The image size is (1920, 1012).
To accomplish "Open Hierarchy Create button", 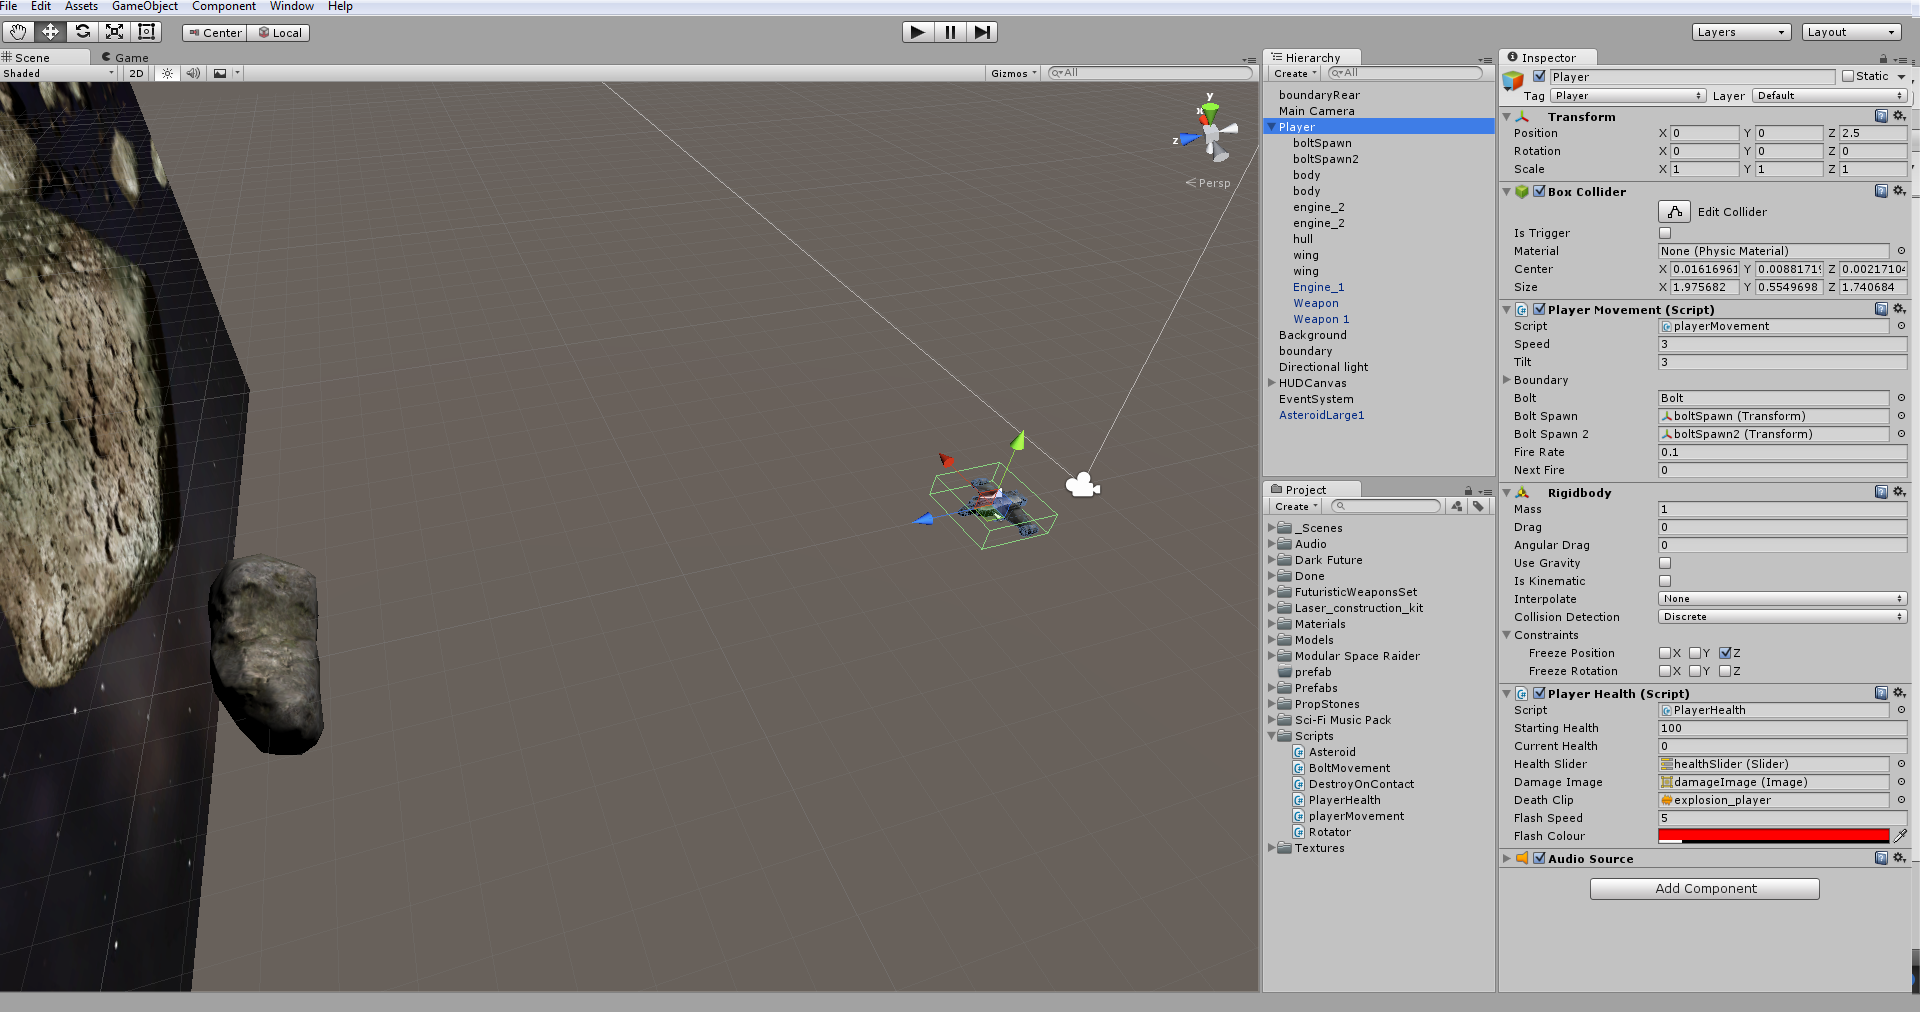I will [1295, 73].
